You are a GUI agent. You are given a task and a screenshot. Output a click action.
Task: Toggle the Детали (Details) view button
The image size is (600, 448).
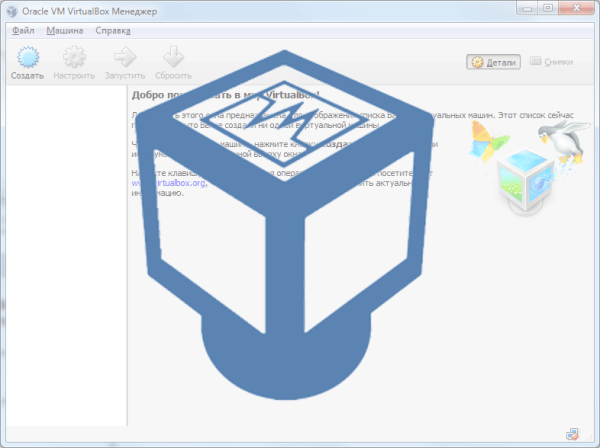pos(493,62)
